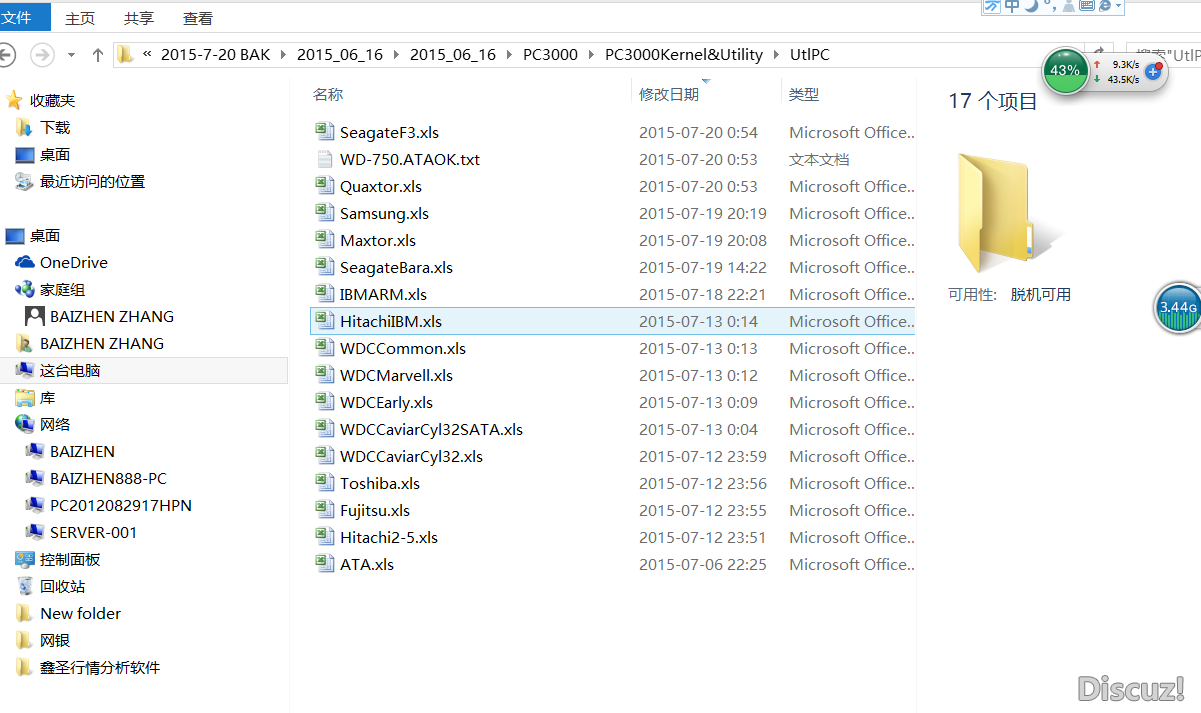Image resolution: width=1201 pixels, height=713 pixels.
Task: Expand the arrow after 2015-7-20 BAK breadcrumb
Action: pyautogui.click(x=283, y=55)
